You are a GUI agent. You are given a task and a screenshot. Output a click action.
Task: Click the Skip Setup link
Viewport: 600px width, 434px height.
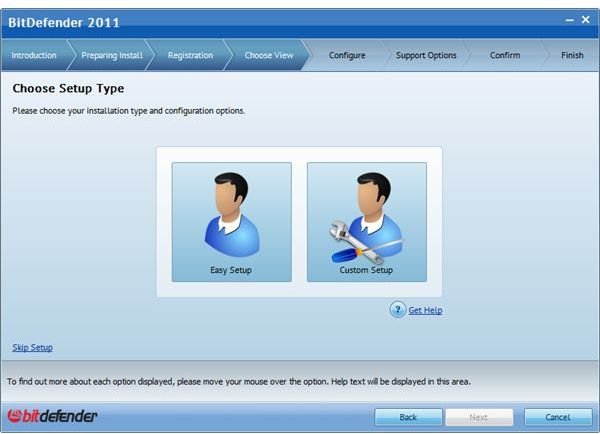click(x=33, y=348)
